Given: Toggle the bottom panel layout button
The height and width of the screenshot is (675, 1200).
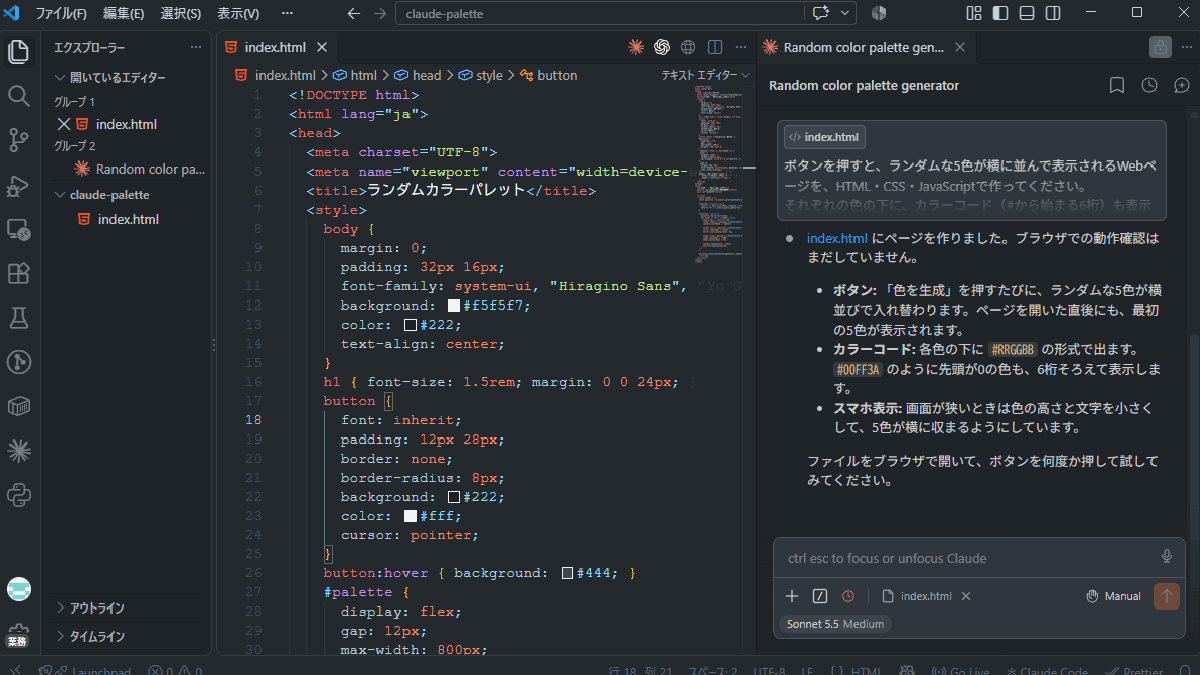Looking at the screenshot, I should tap(1027, 13).
